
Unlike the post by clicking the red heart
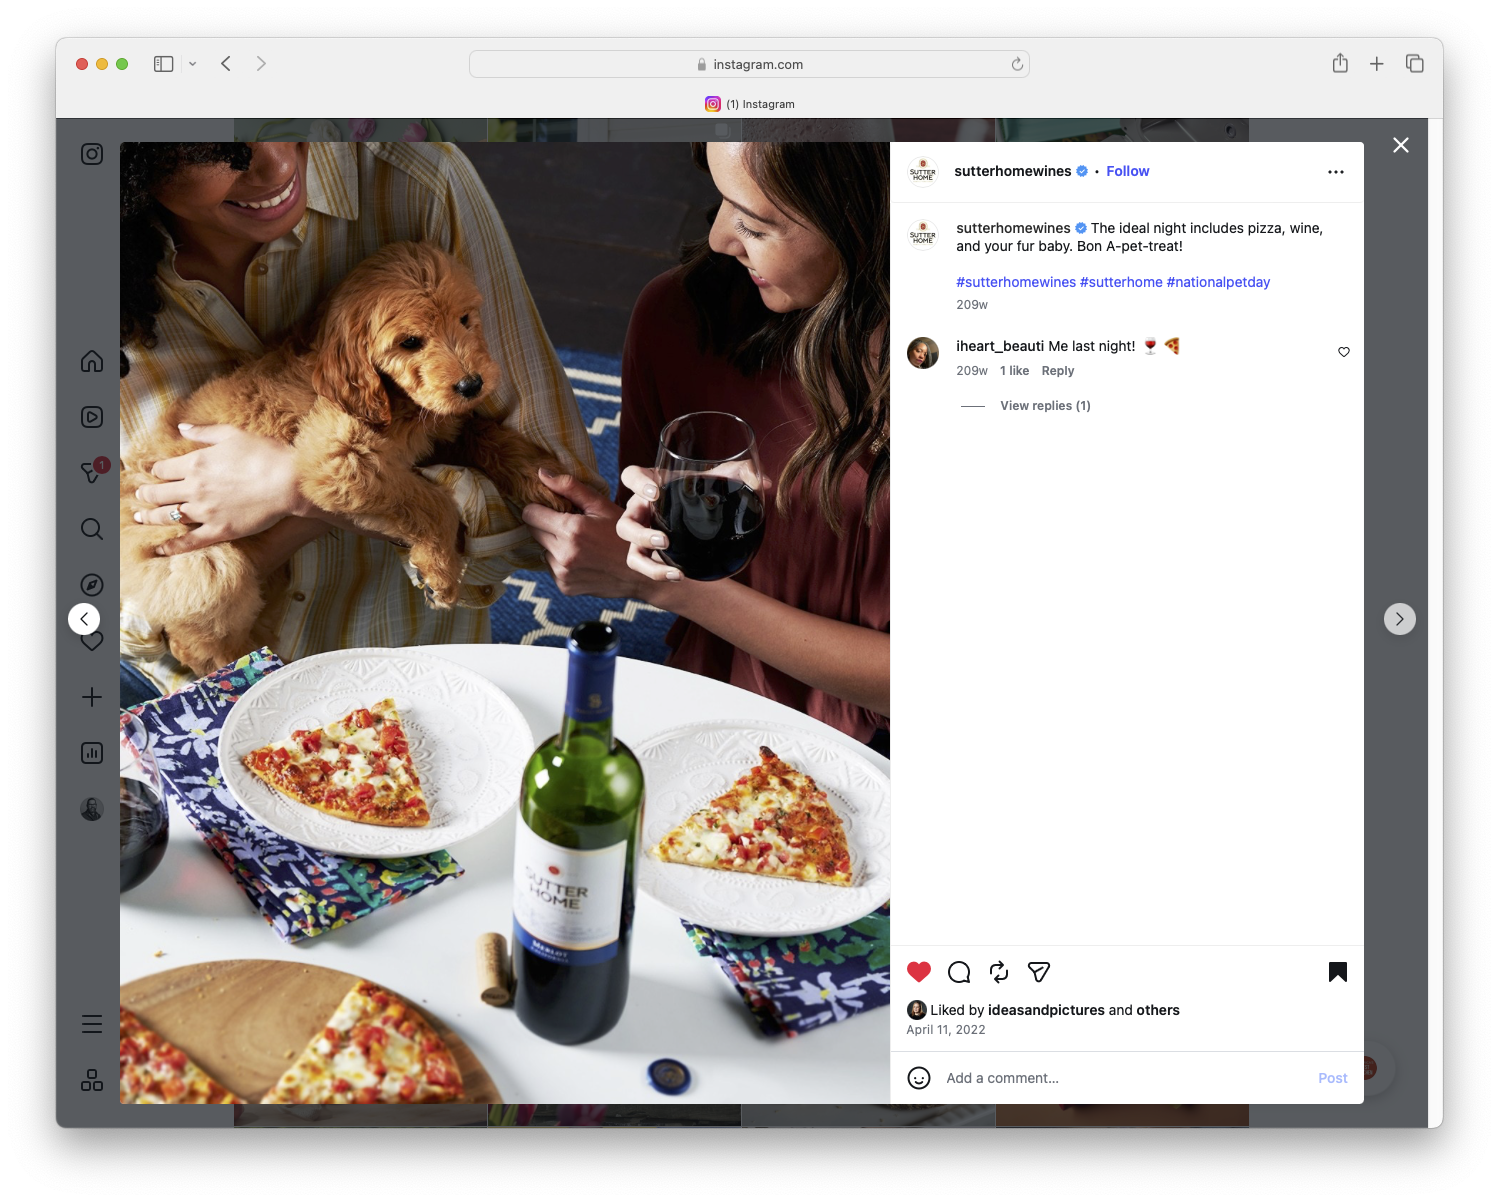point(918,971)
